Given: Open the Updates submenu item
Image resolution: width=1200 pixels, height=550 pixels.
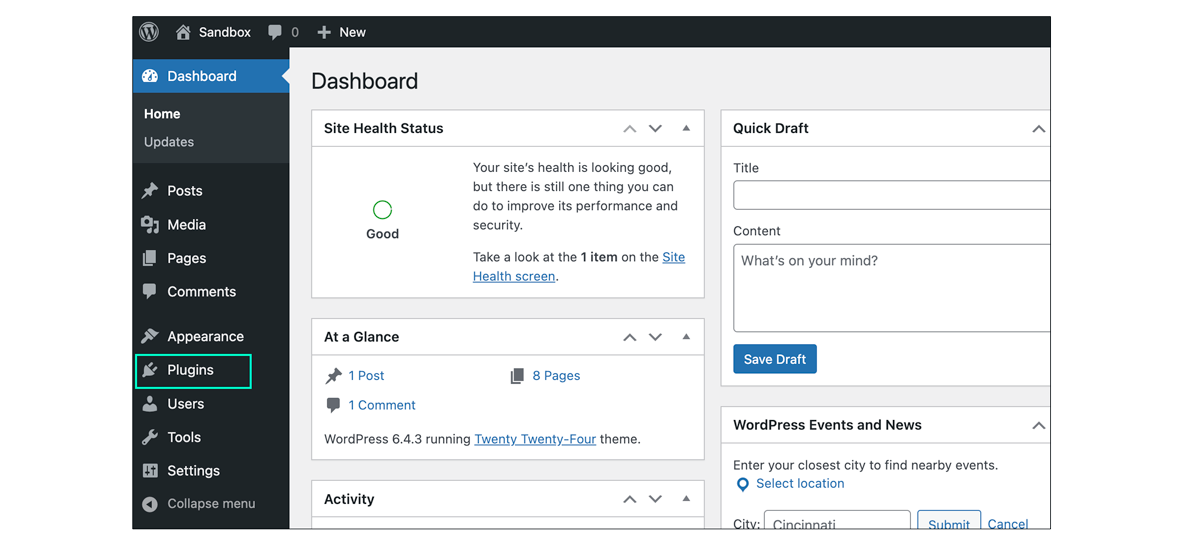Looking at the screenshot, I should coord(169,142).
